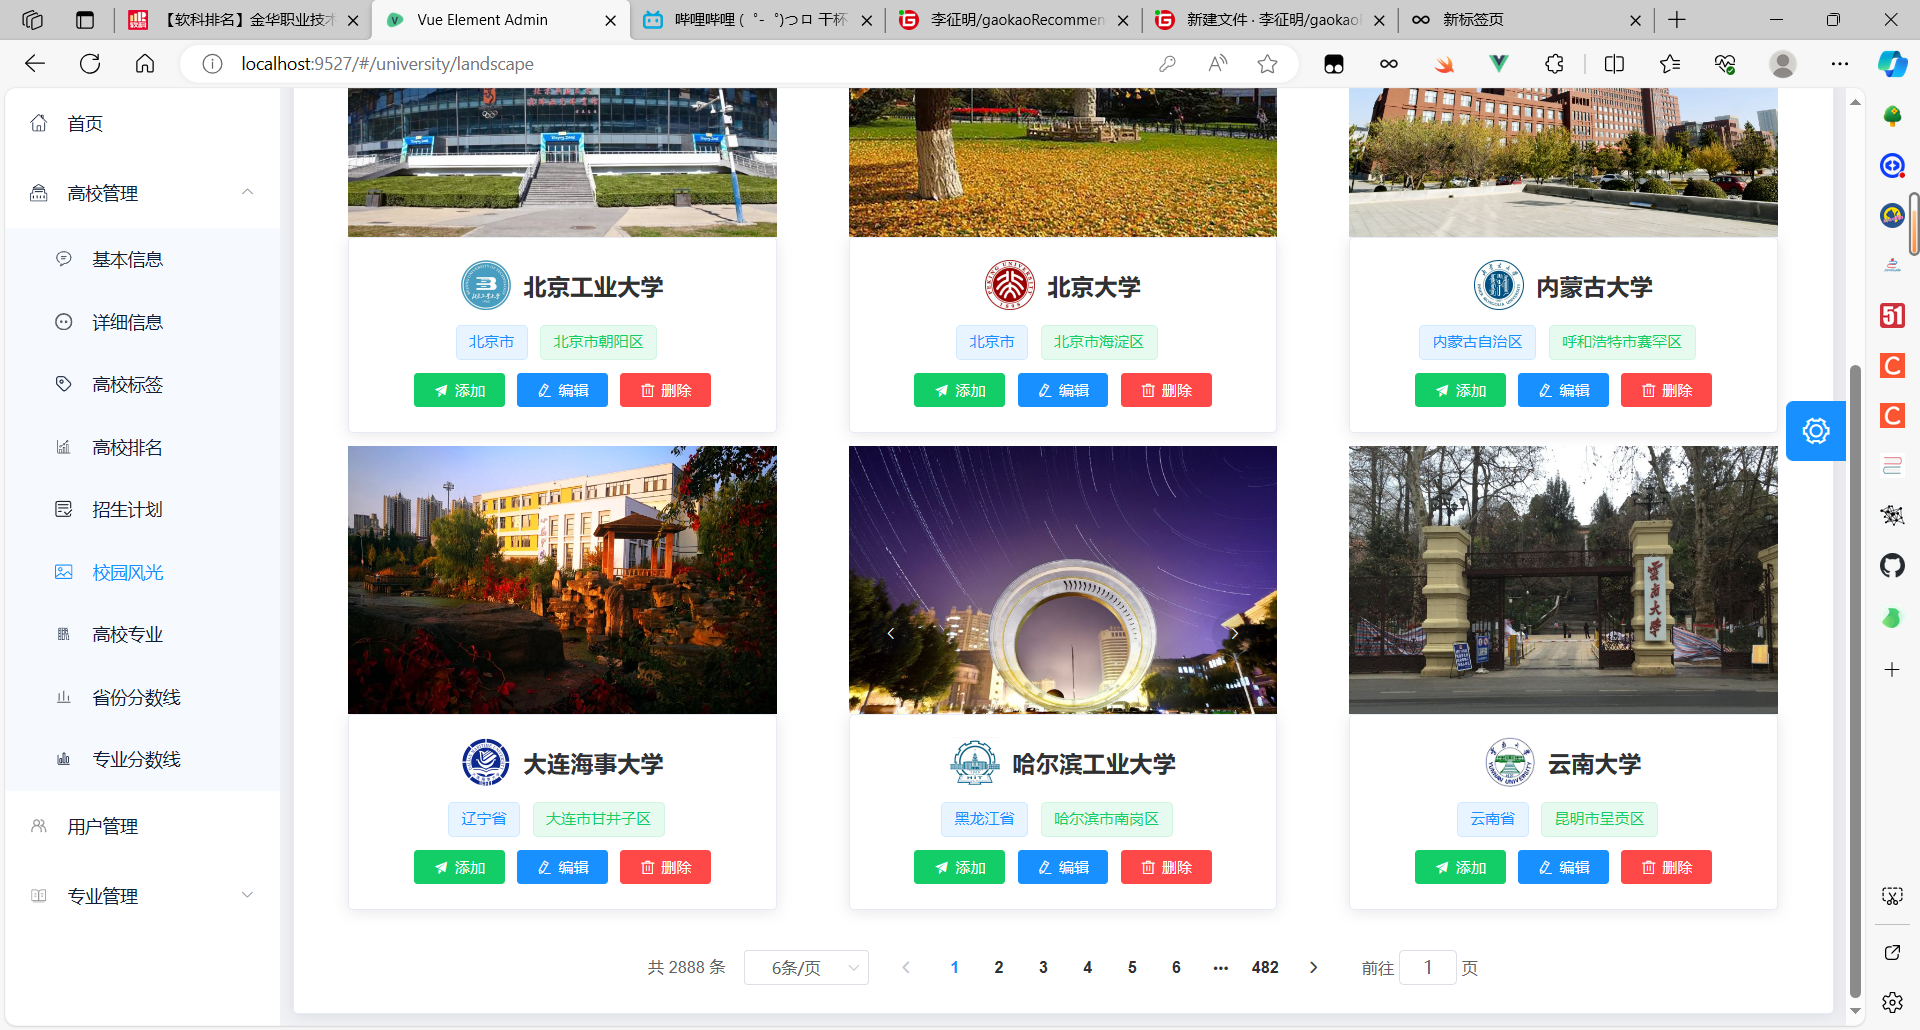The width and height of the screenshot is (1920, 1030).
Task: Click the page vertical scrollbar
Action: (x=1855, y=680)
